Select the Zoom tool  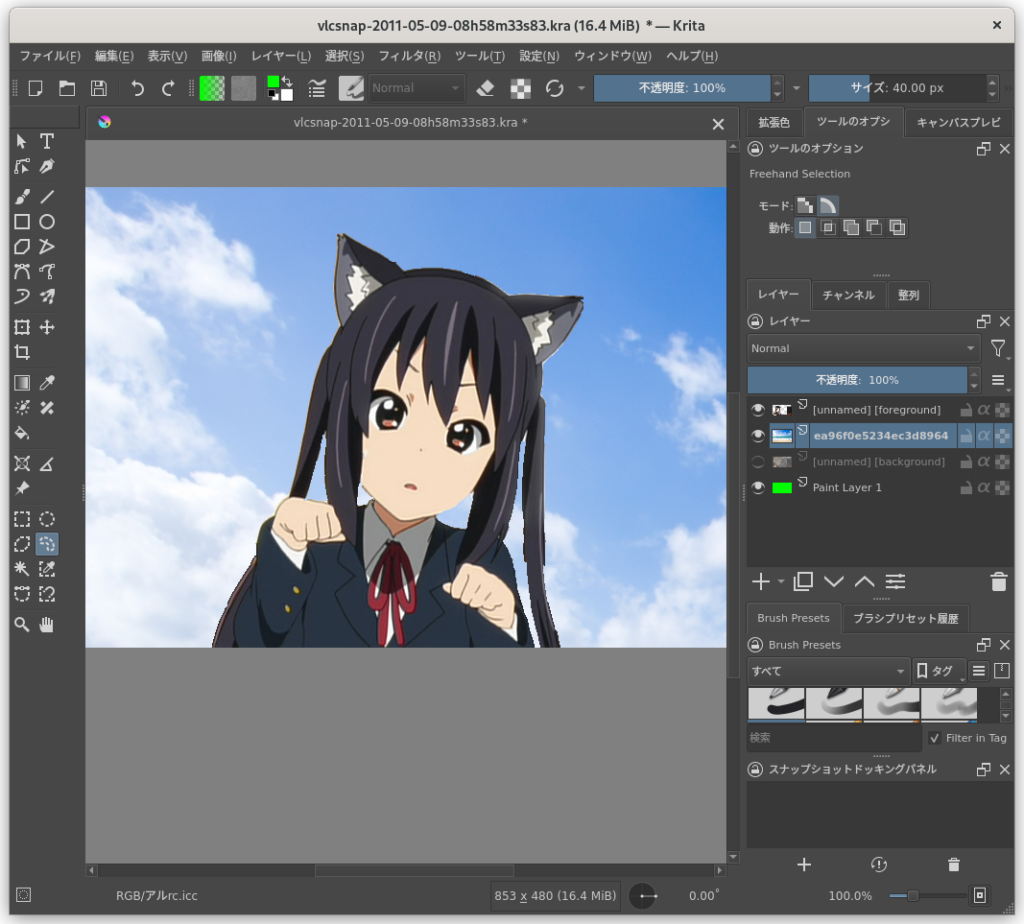[x=22, y=625]
